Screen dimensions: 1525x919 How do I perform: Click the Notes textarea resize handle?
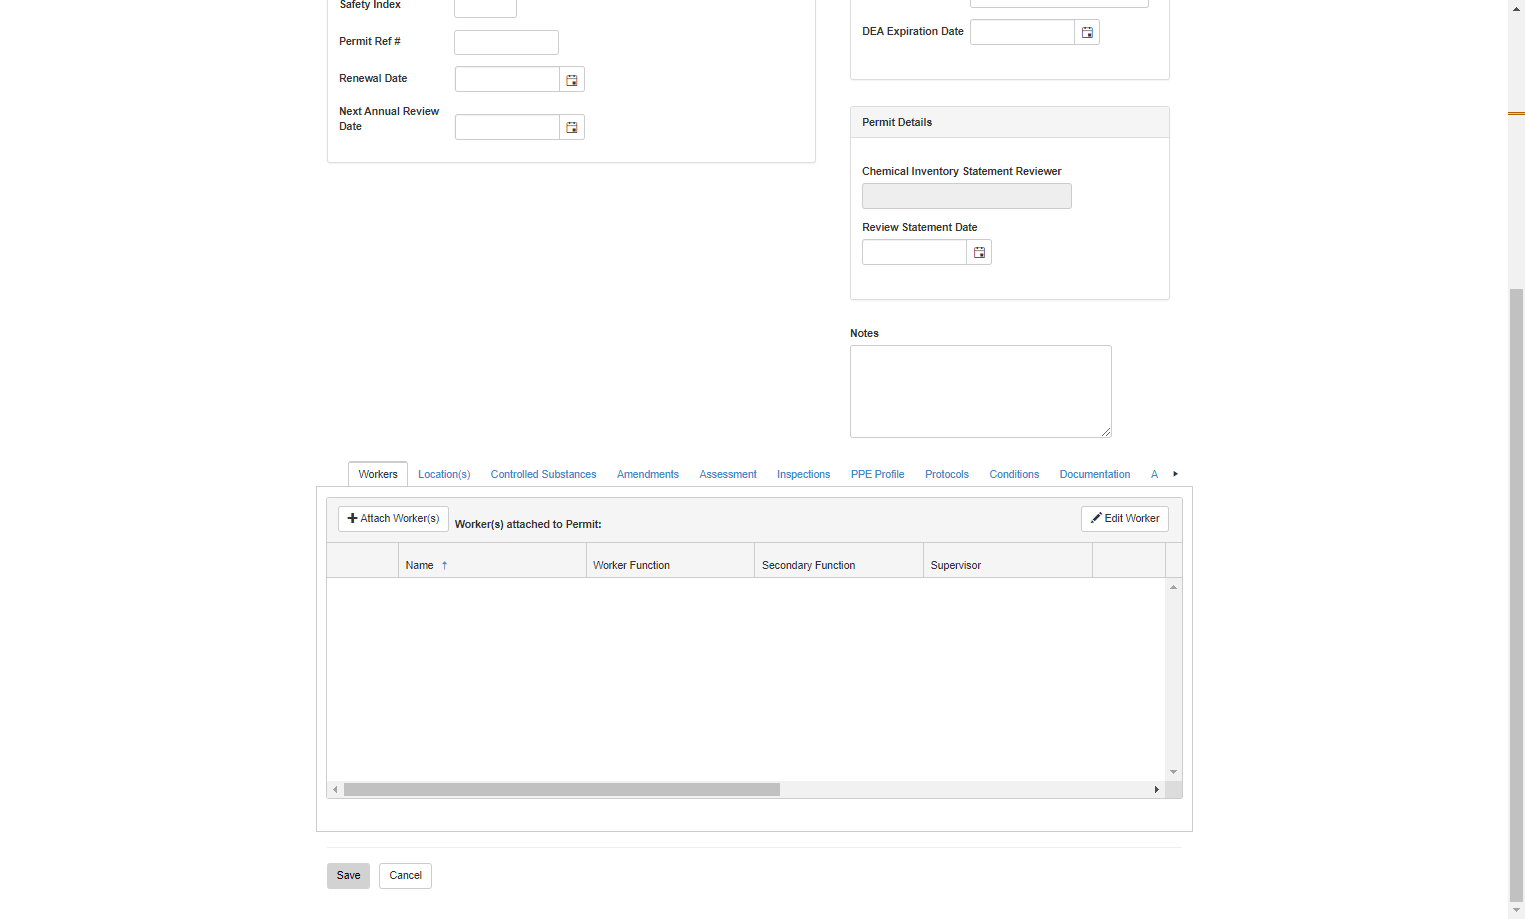(1105, 432)
